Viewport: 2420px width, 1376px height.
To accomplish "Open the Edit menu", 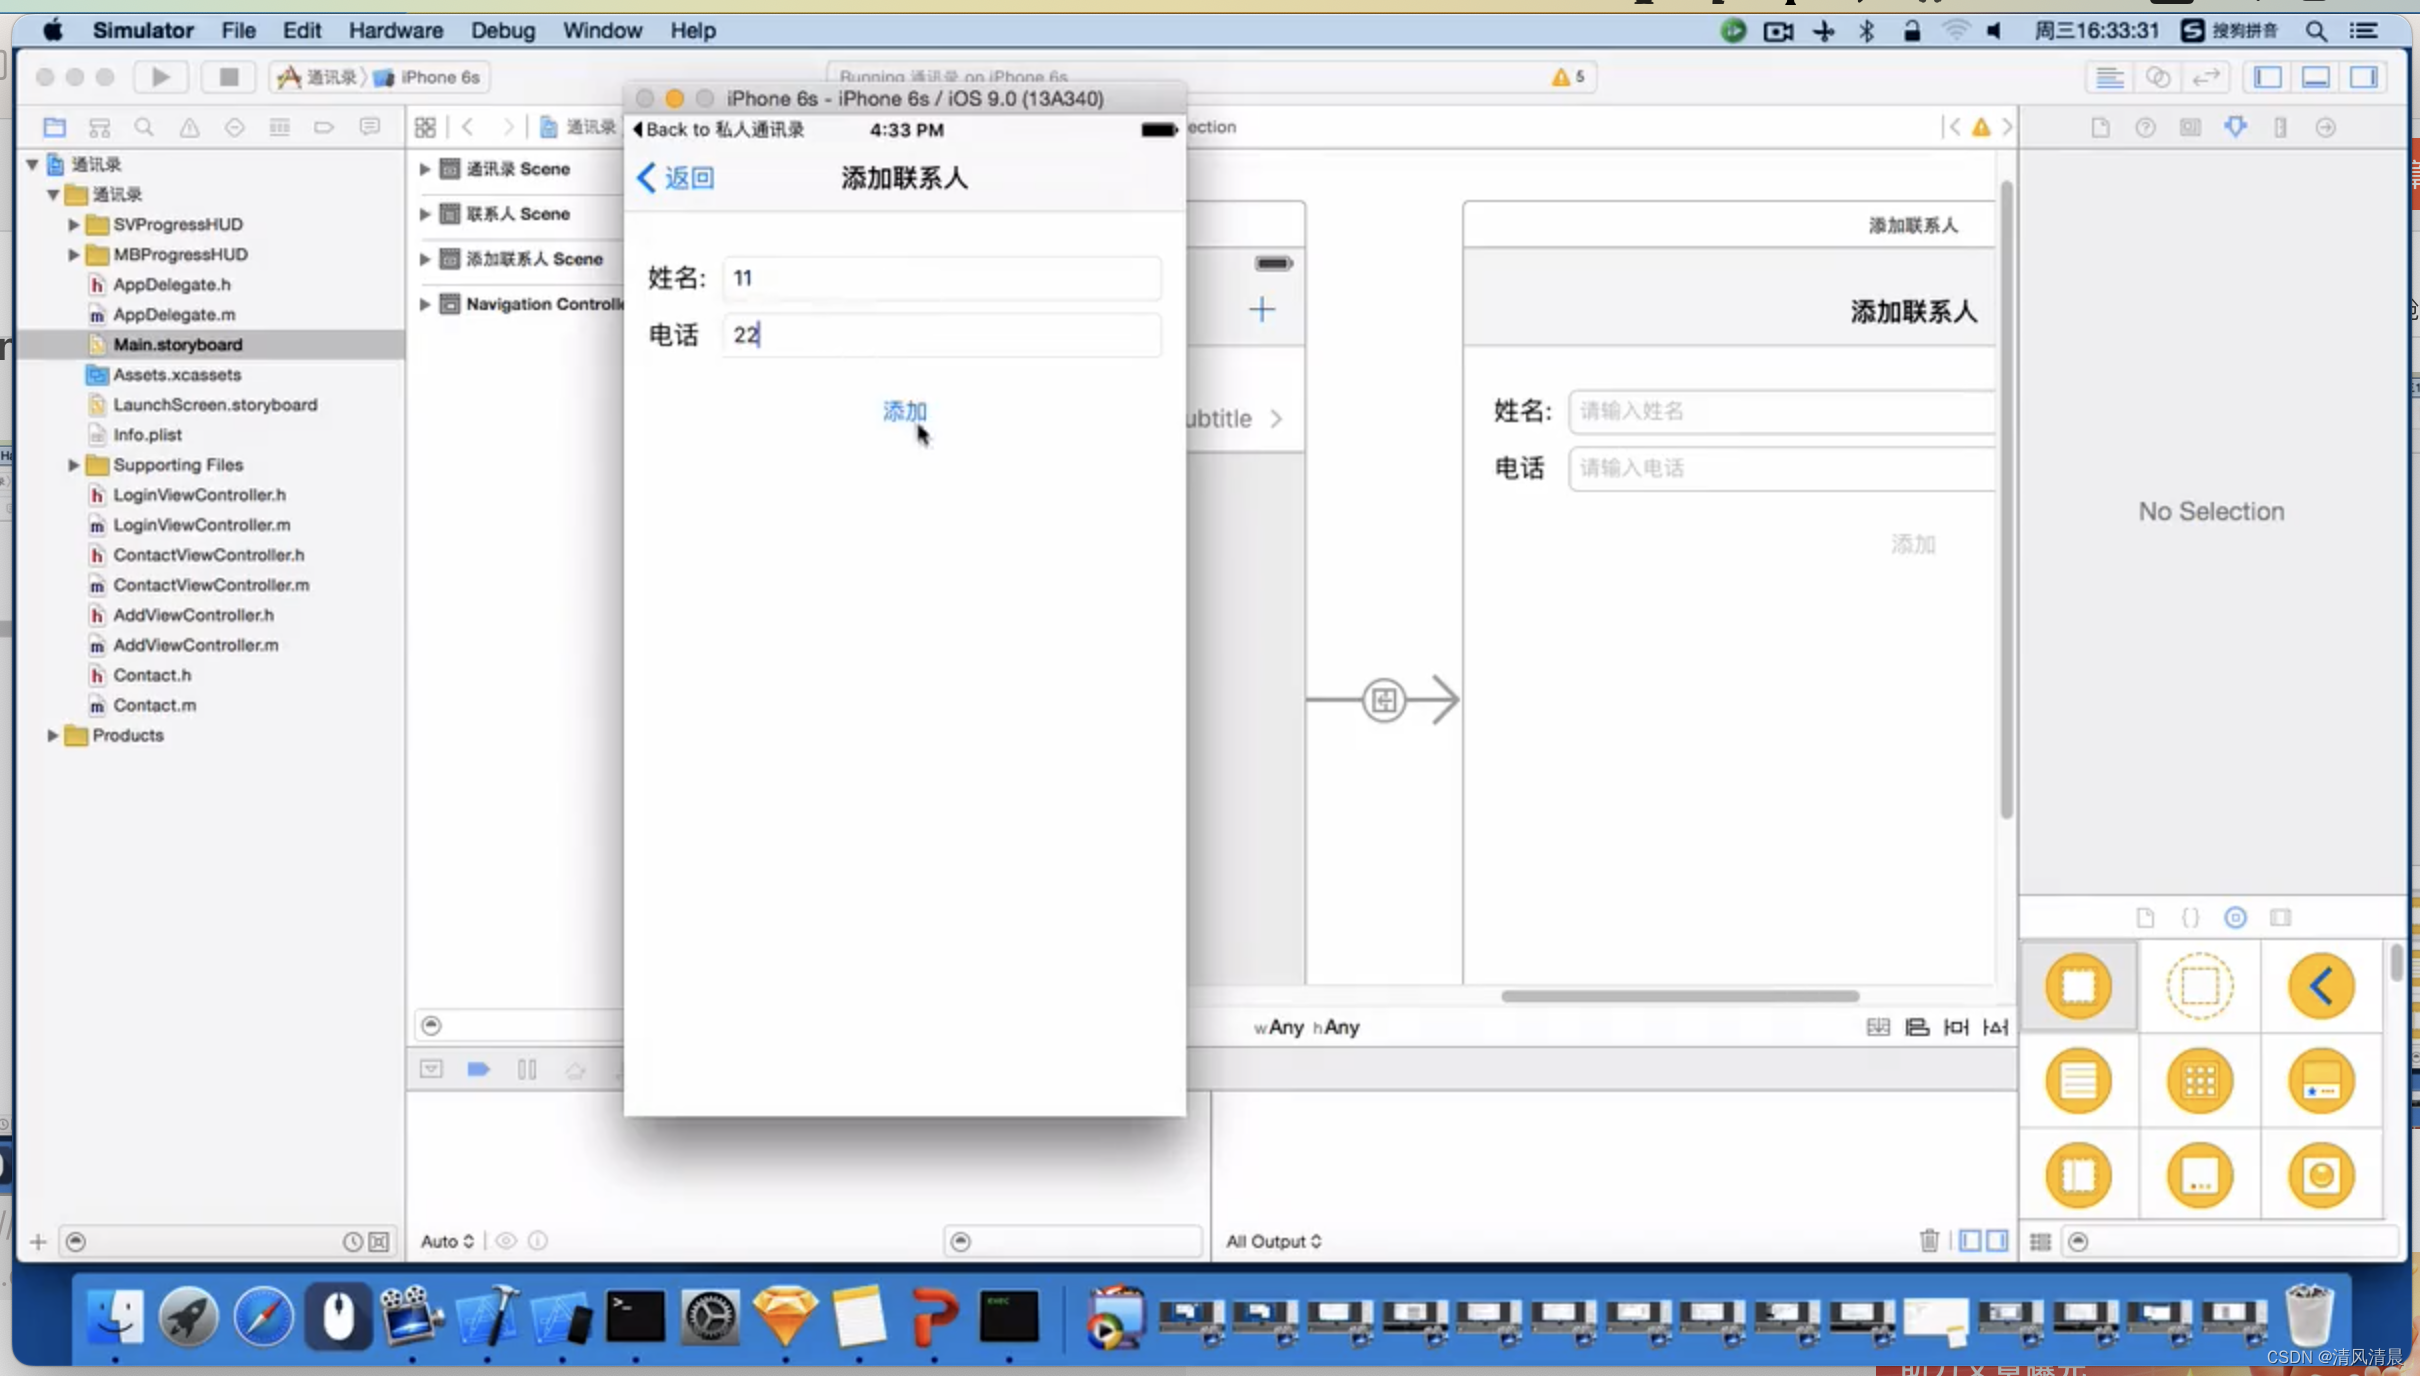I will tap(301, 30).
